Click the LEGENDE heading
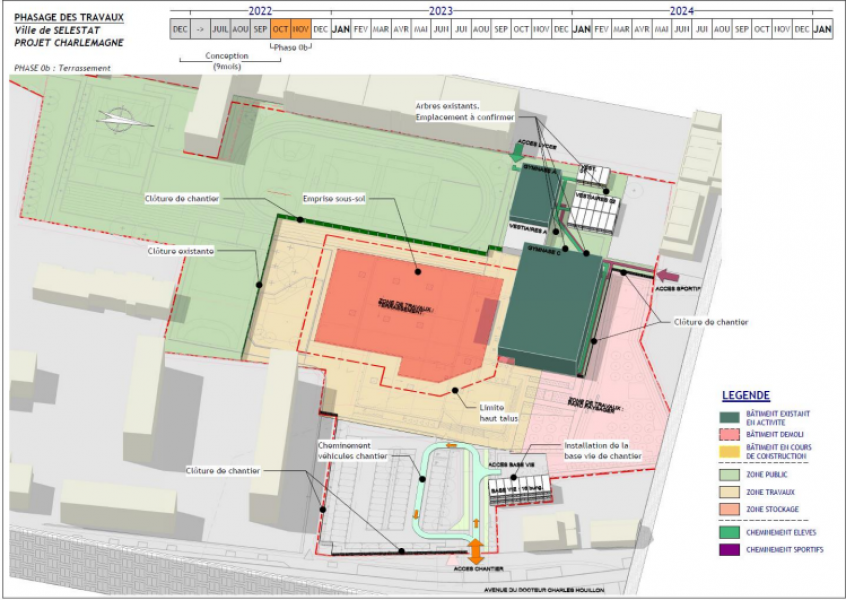 point(745,395)
